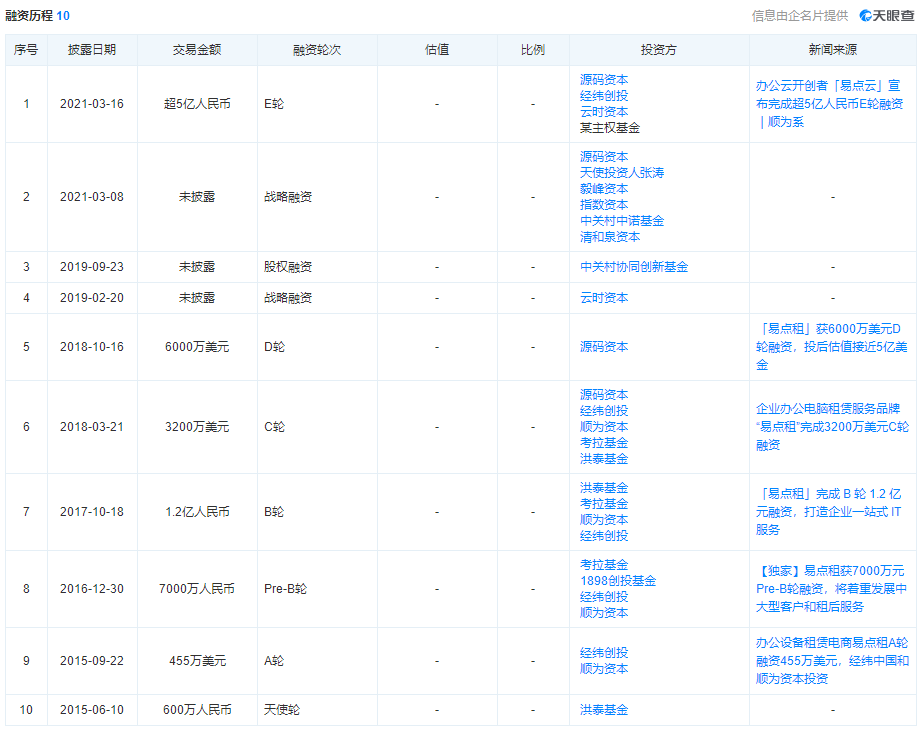Select the 600万人民币 amount cell
Viewport: 923px width, 732px height.
tap(197, 710)
